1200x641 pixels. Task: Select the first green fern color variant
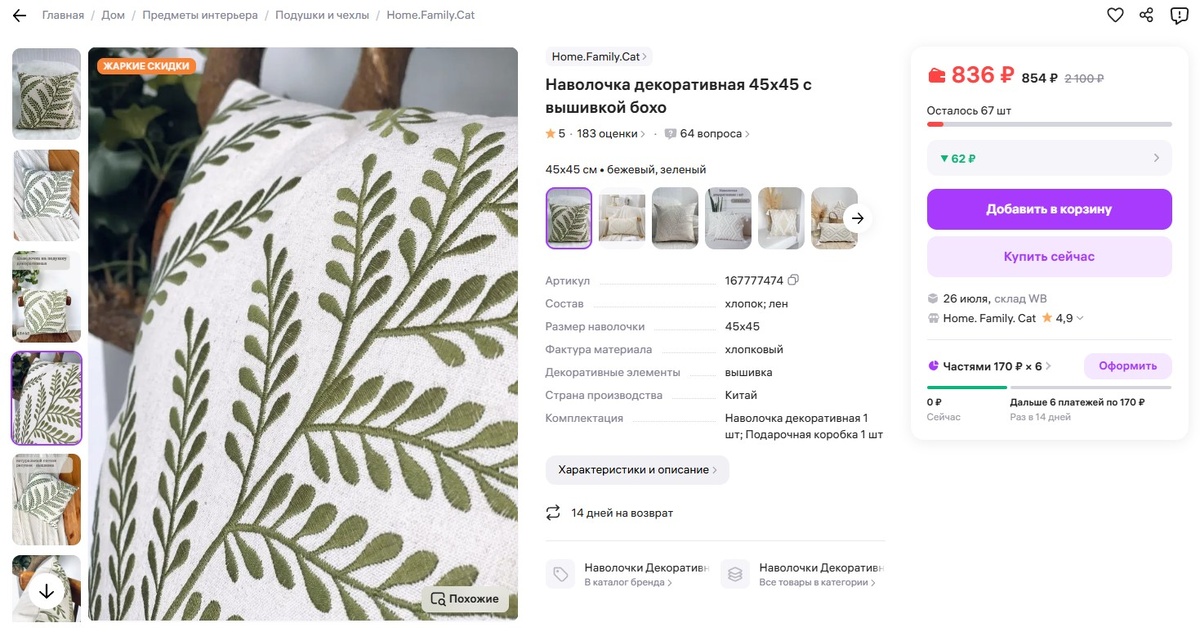(569, 218)
